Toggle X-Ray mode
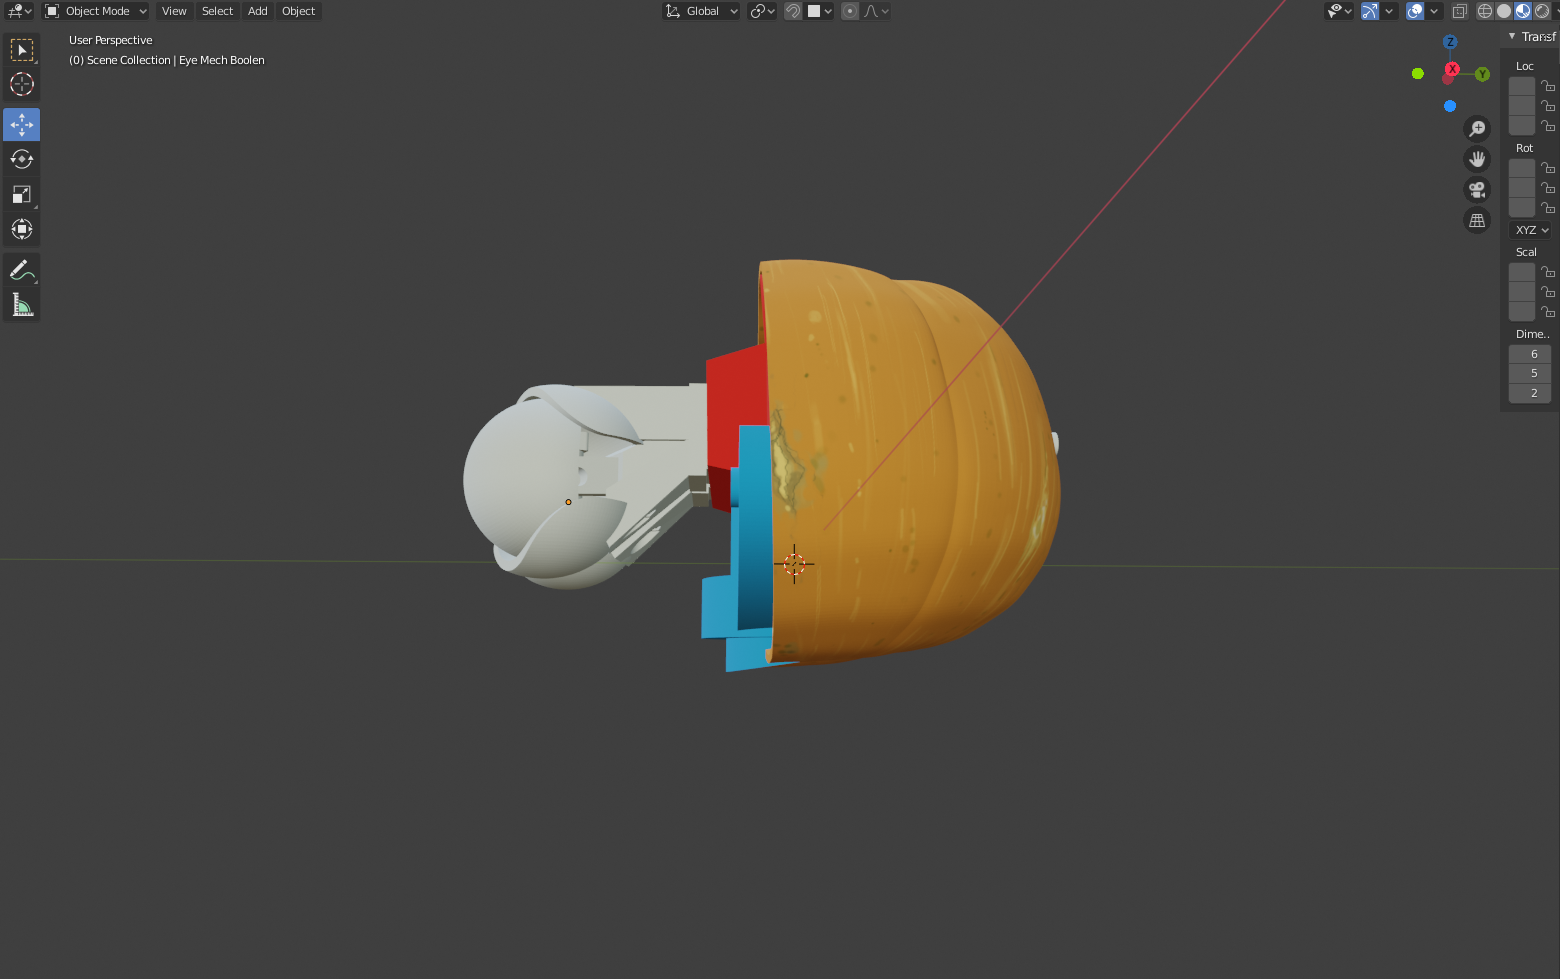Viewport: 1560px width, 979px height. click(1460, 11)
